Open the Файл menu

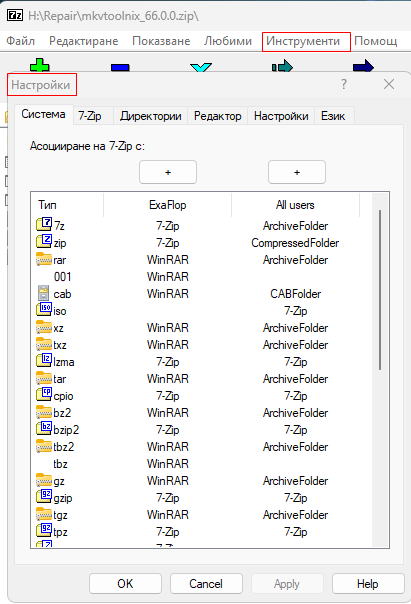20,41
